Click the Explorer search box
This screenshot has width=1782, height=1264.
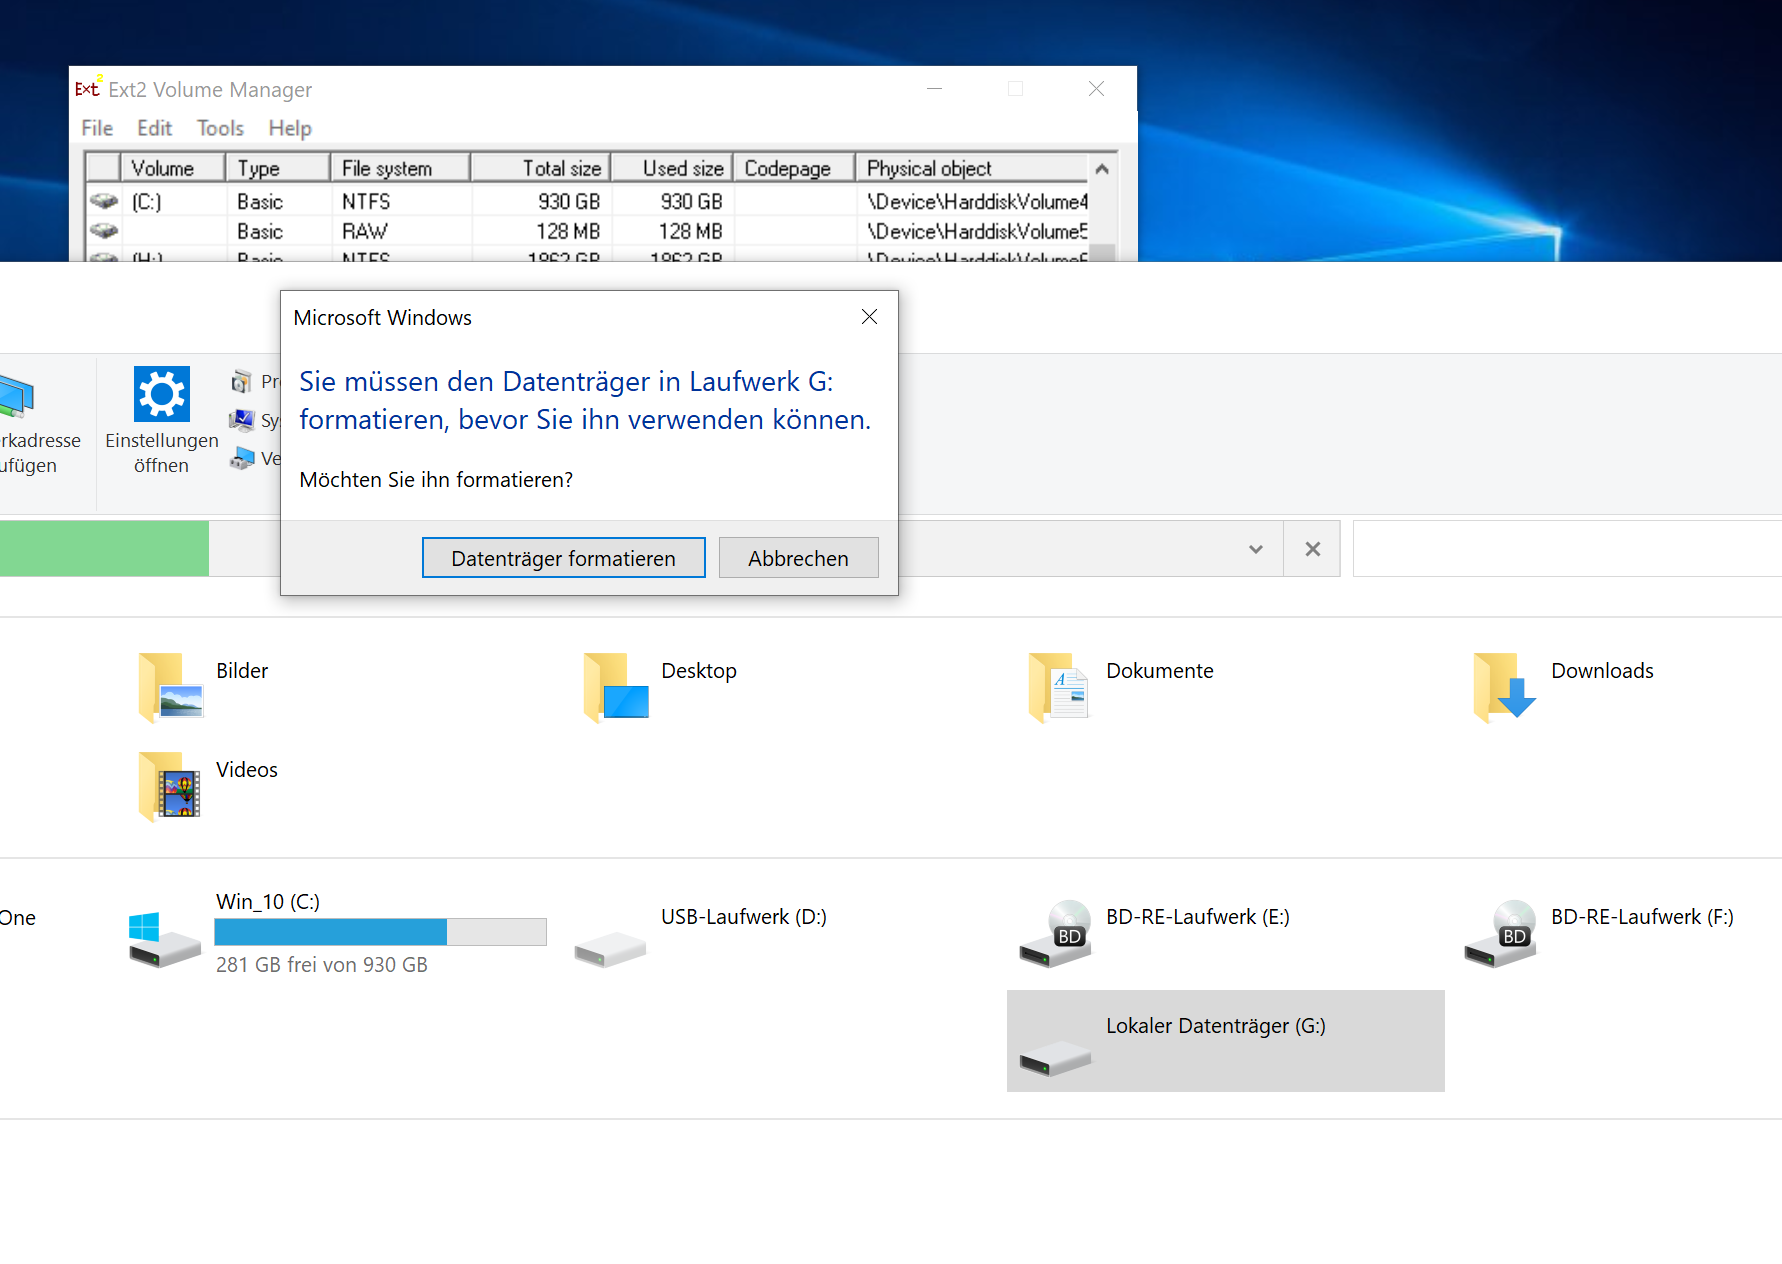click(1567, 549)
